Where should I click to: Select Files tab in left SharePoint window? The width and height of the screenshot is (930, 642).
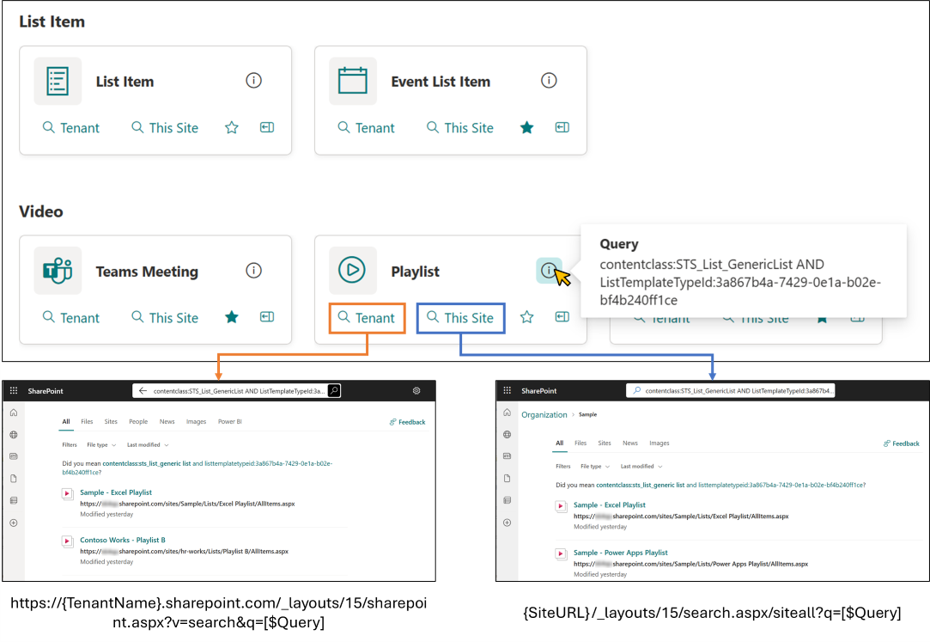(x=87, y=422)
